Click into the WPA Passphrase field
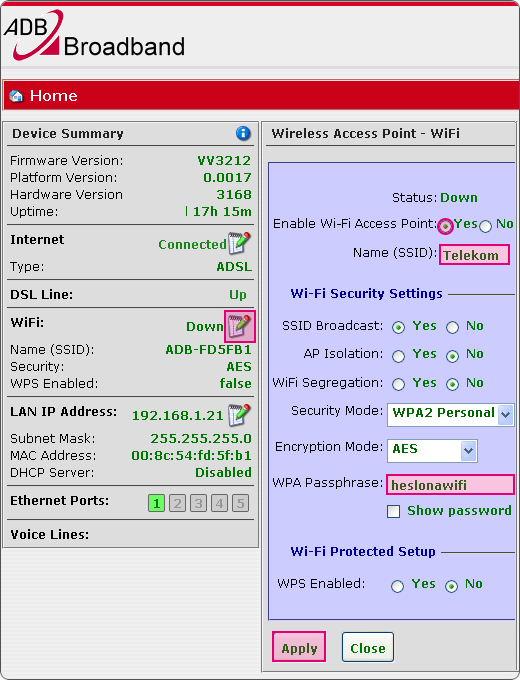 click(x=450, y=485)
